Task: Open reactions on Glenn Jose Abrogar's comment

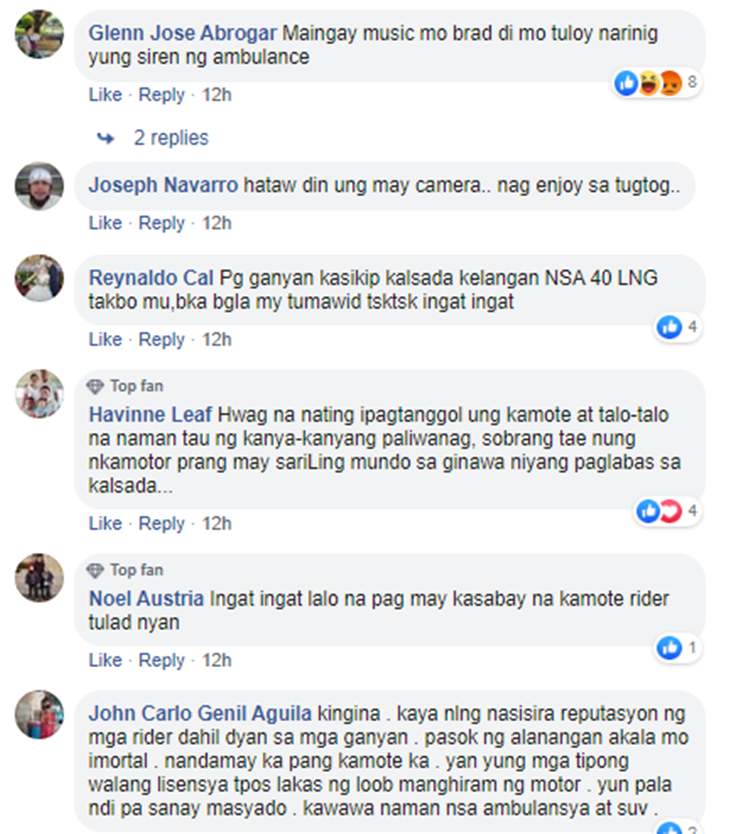Action: point(657,83)
